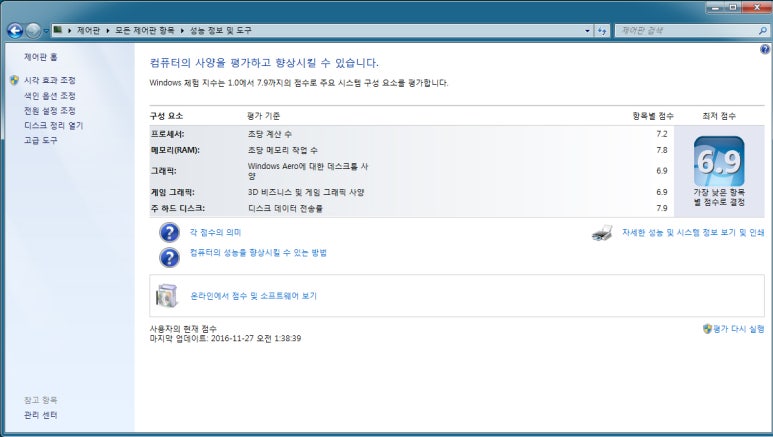Click the 디스크 데이터 전송률 description text
The image size is (773, 437).
tap(285, 209)
